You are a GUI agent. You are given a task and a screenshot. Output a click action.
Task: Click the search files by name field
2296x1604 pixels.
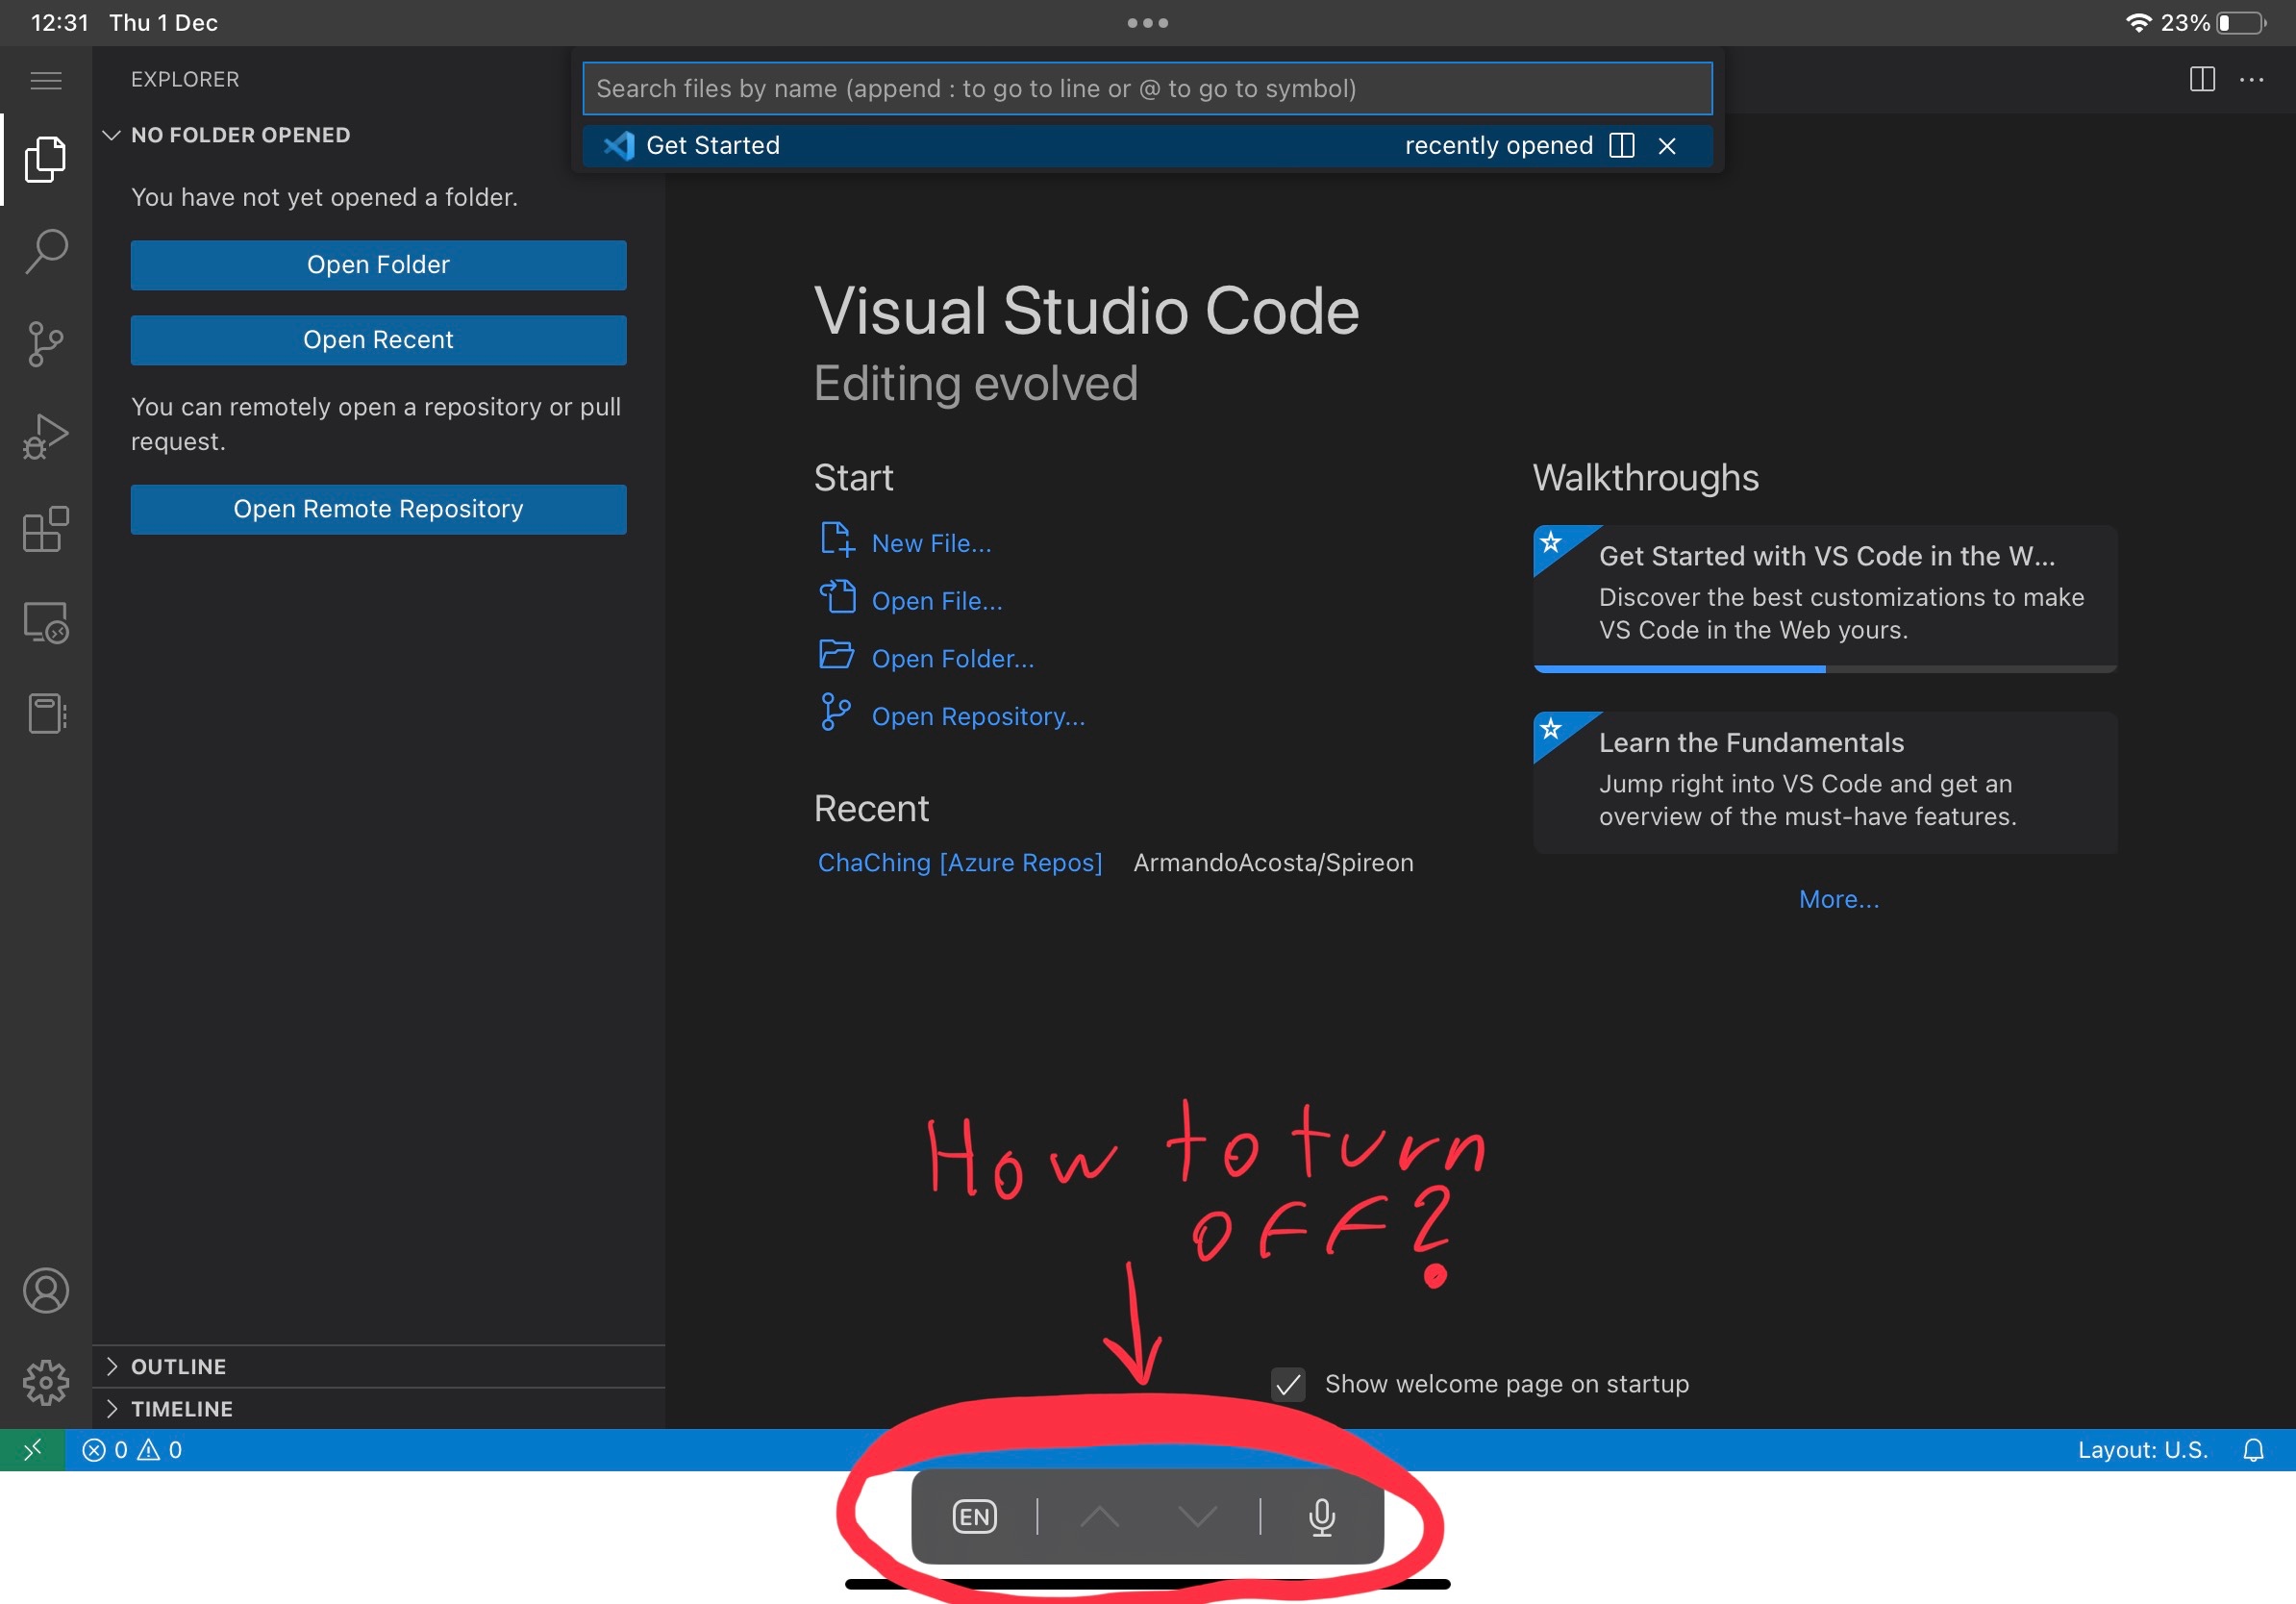coord(1146,89)
